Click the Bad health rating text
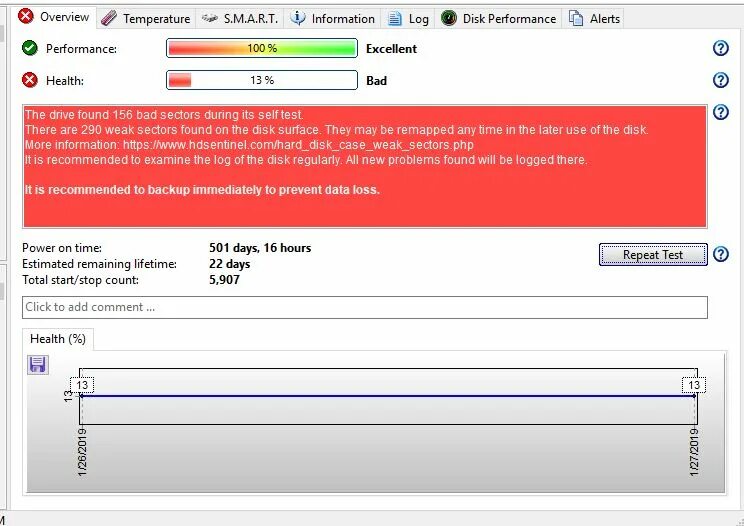 376,81
